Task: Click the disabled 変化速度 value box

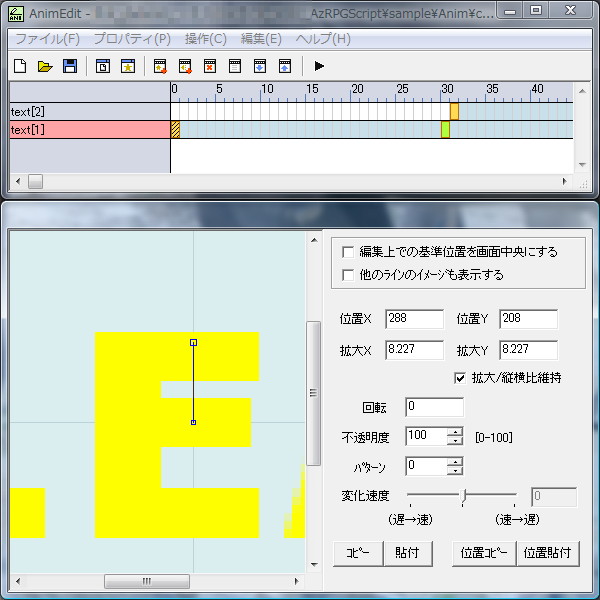Action: (554, 497)
